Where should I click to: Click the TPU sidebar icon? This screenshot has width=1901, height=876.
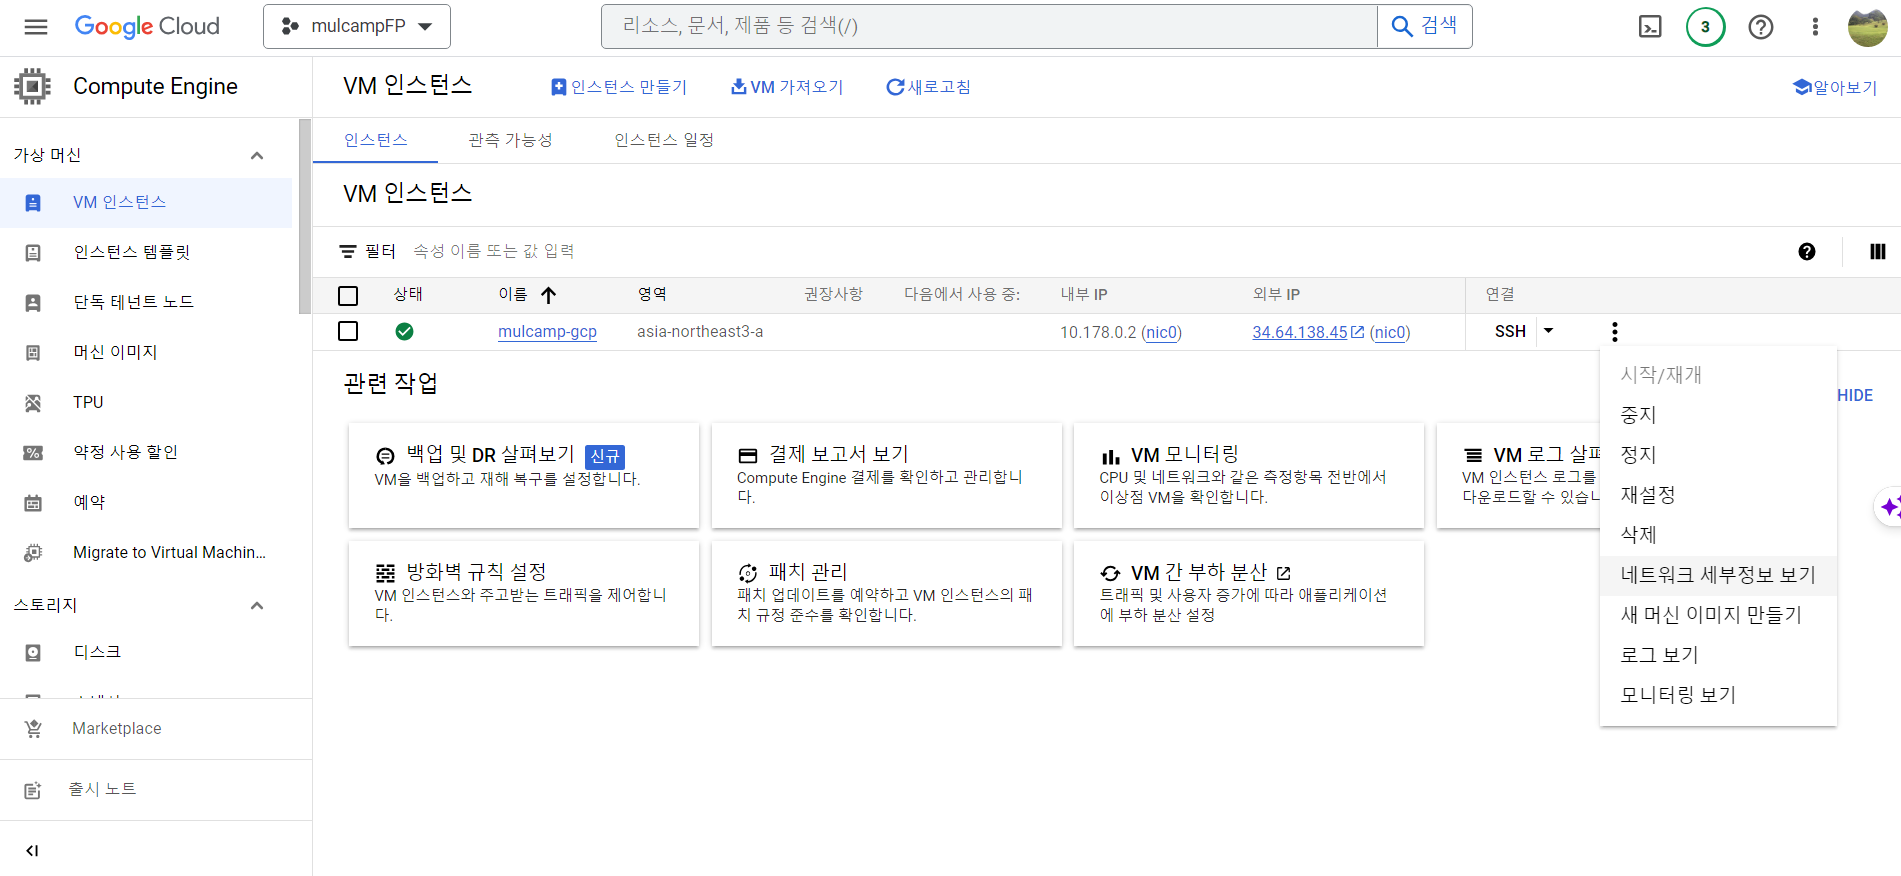coord(33,403)
